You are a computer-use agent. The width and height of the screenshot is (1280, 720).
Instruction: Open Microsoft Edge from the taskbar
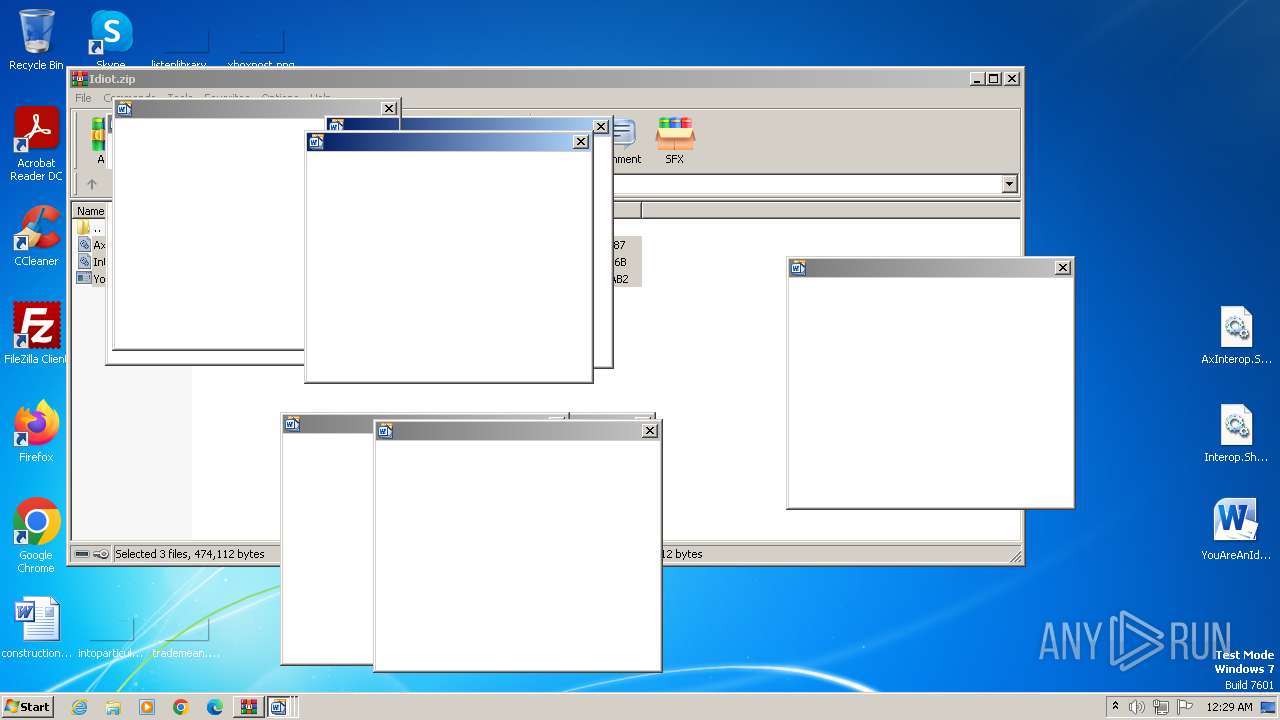tap(215, 707)
